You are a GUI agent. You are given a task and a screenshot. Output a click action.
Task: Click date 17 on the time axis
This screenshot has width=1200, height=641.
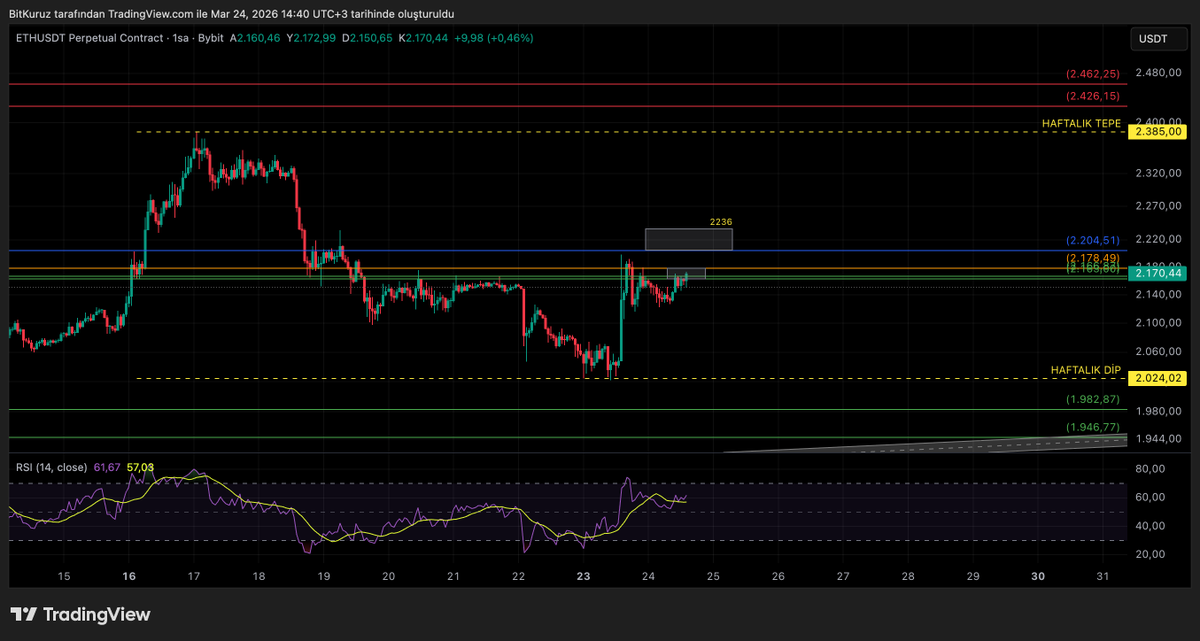194,577
